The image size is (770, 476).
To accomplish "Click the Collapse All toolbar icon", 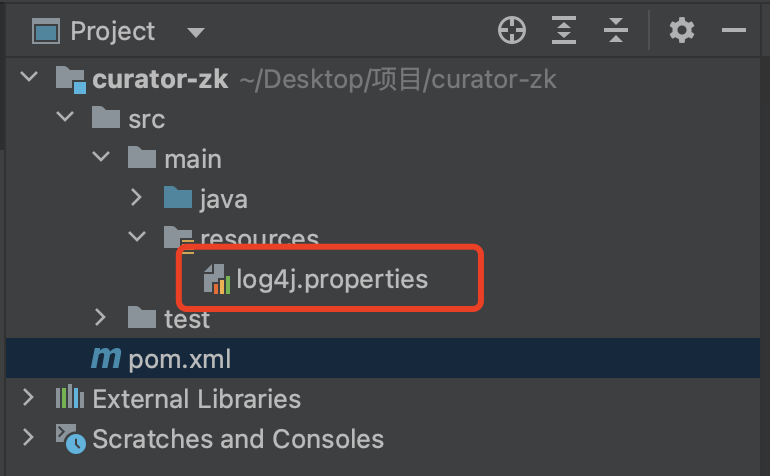I will coord(617,31).
